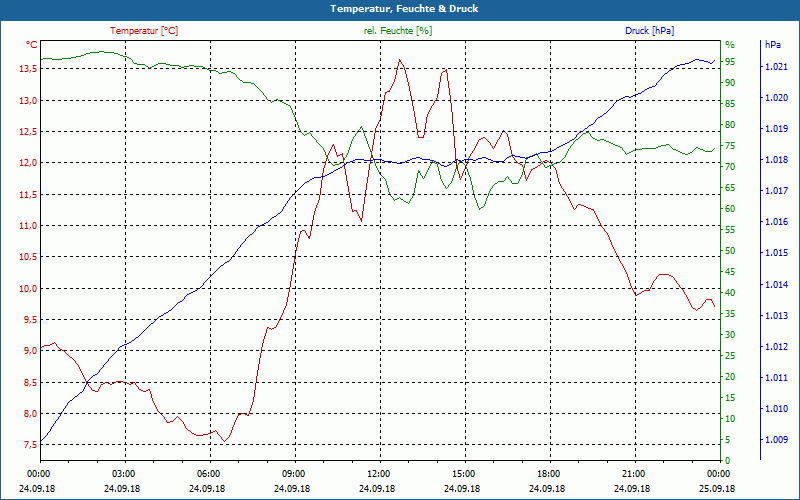Image resolution: width=800 pixels, height=500 pixels.
Task: Click the "1.015" pressure tick label
Action: click(776, 253)
